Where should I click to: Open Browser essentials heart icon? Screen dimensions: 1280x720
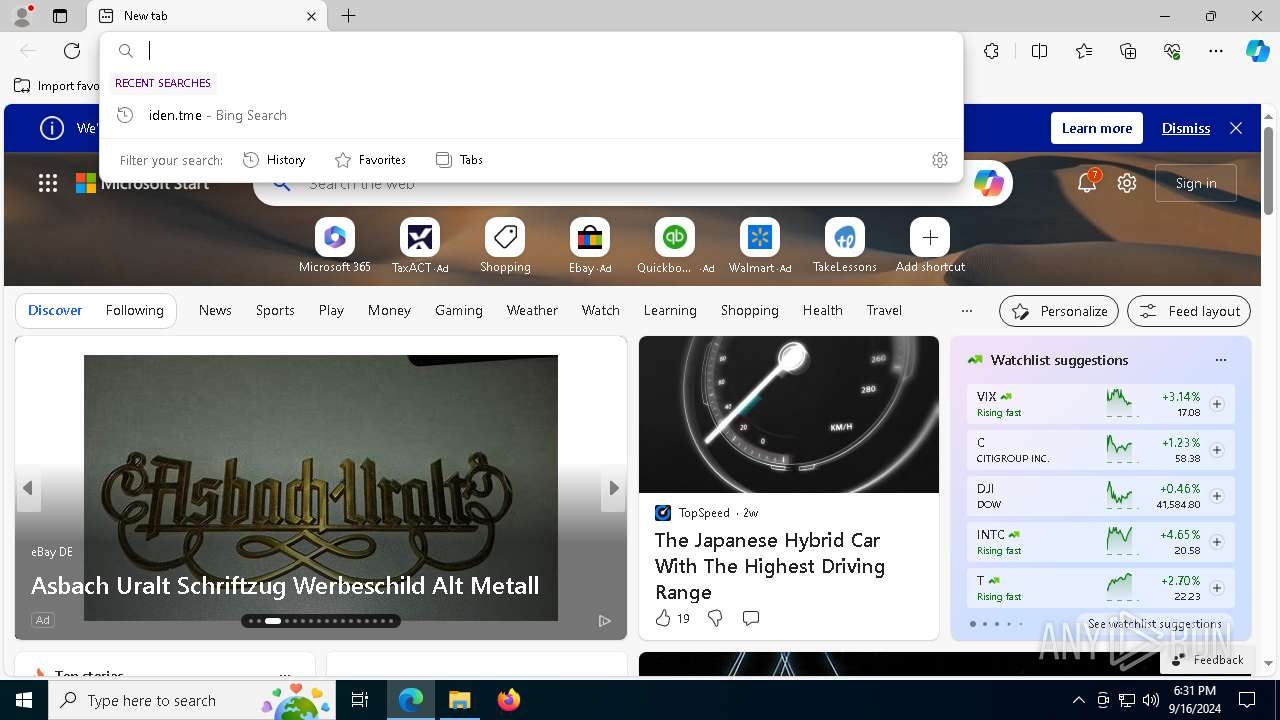click(1172, 51)
